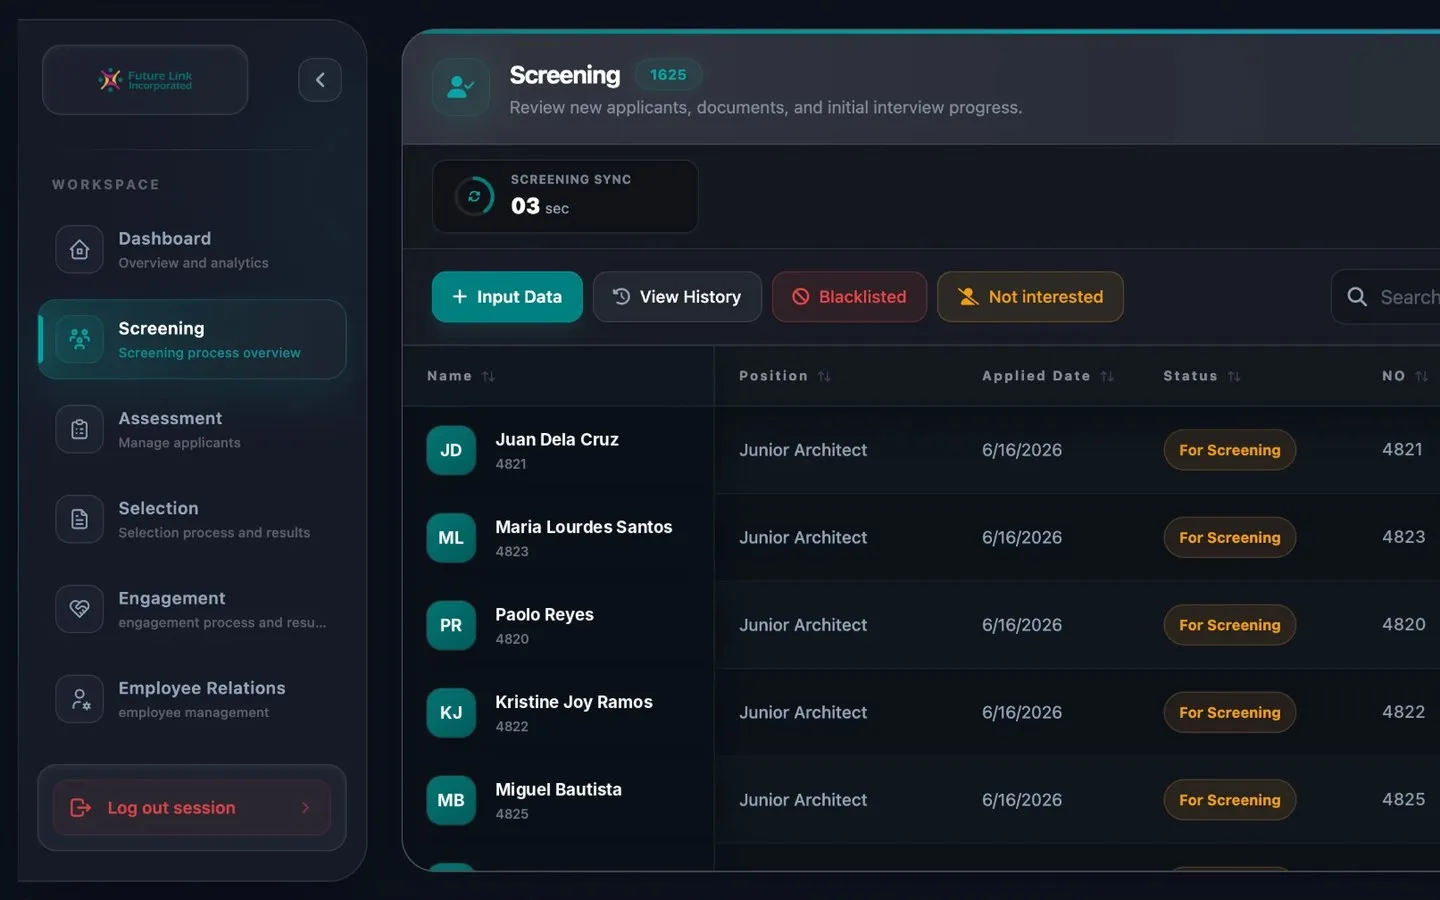Show Blacklisted applicants
The width and height of the screenshot is (1440, 900).
pos(849,297)
